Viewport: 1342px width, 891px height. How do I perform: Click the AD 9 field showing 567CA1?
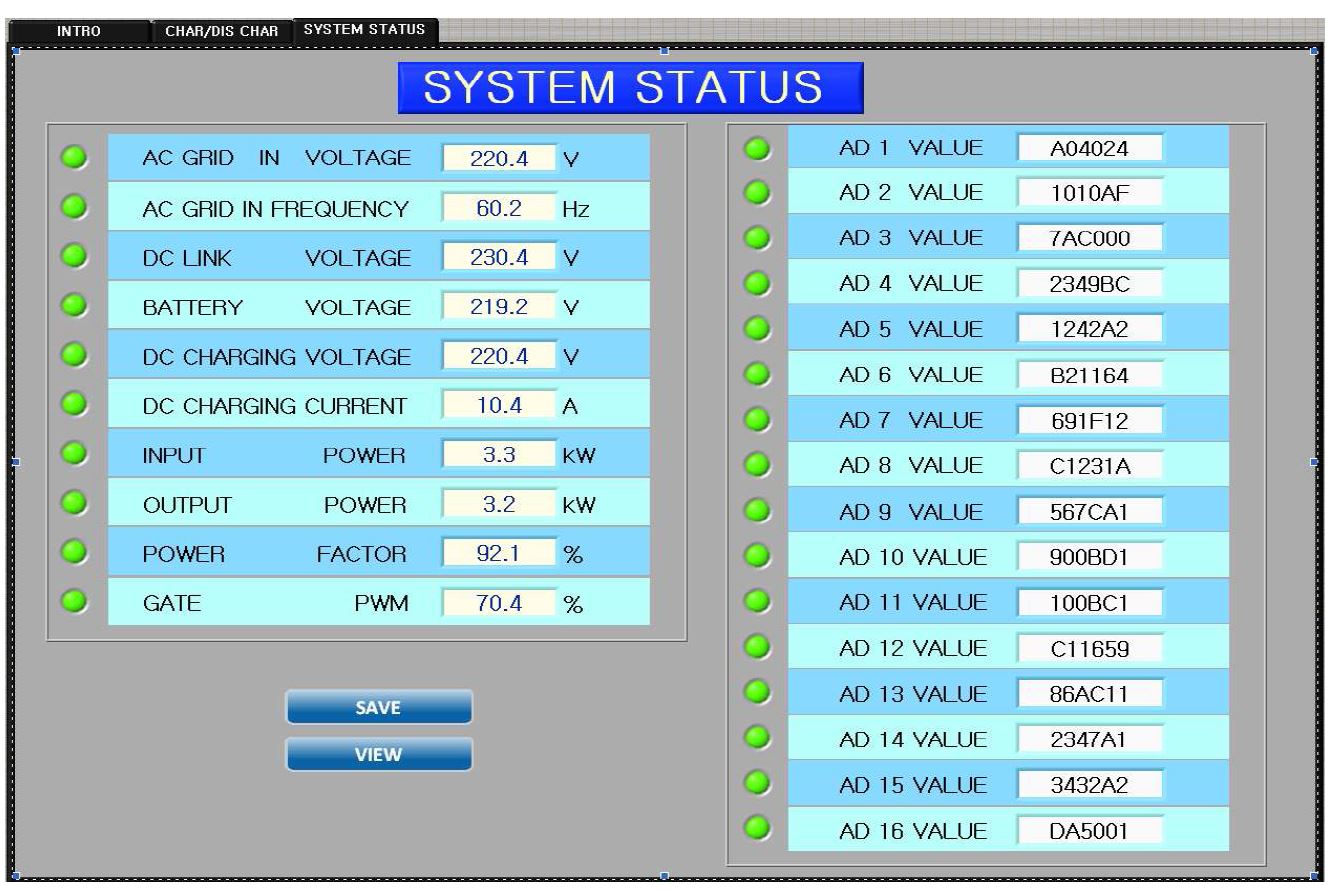[x=1091, y=512]
